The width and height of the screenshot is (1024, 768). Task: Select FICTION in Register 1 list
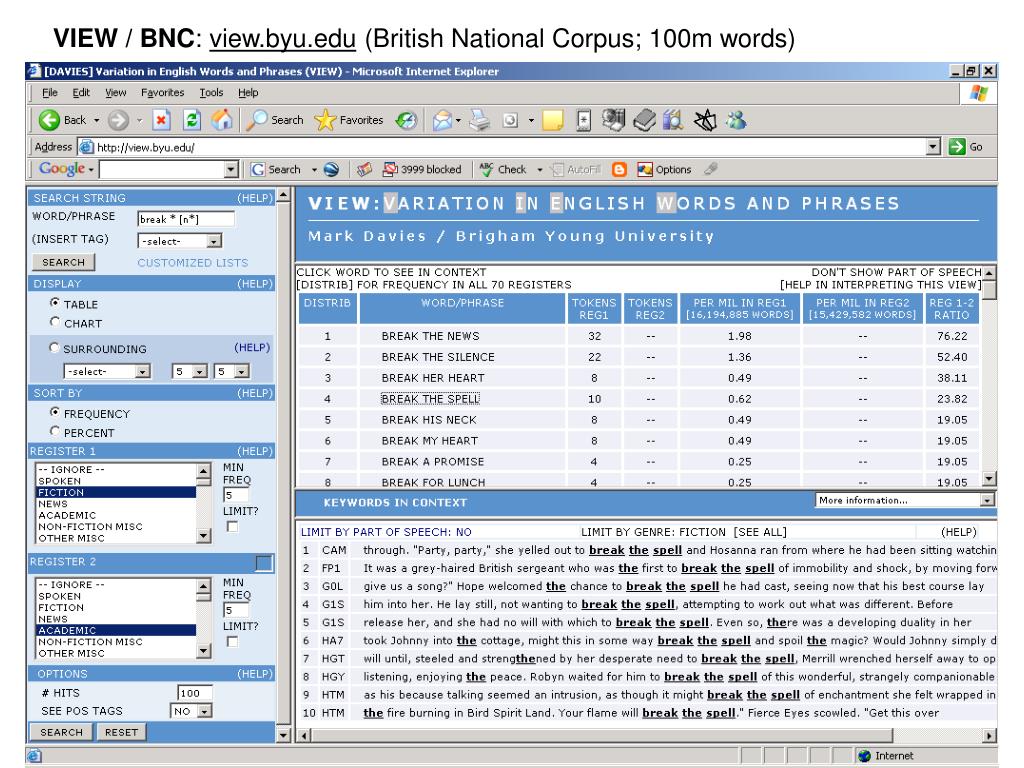point(116,492)
